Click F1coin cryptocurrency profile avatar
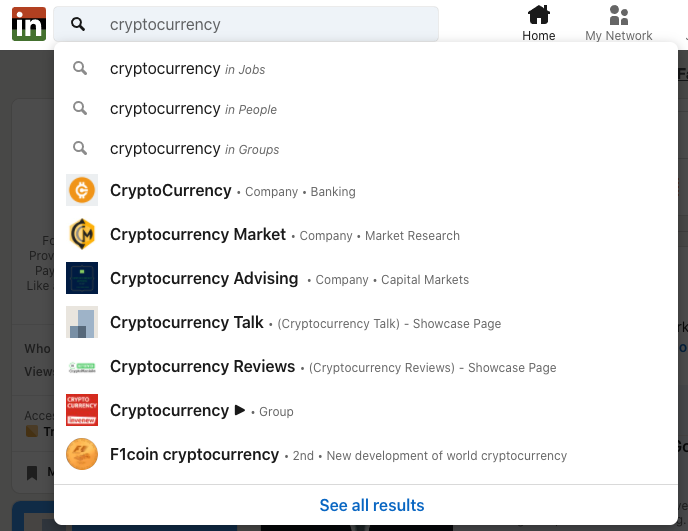The height and width of the screenshot is (531, 688). coord(82,454)
